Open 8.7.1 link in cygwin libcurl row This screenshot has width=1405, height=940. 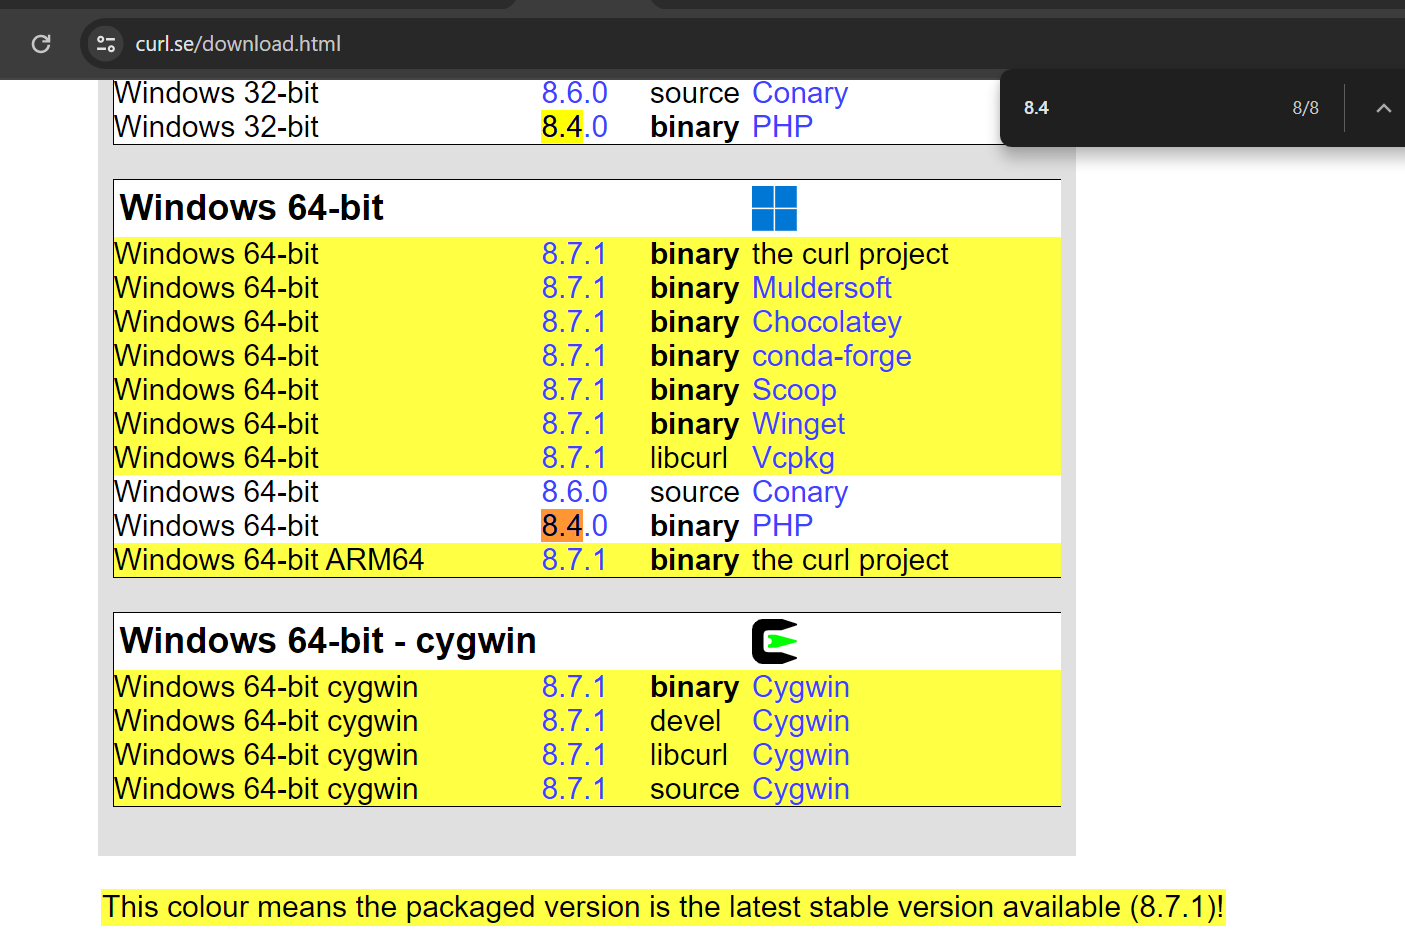point(574,755)
